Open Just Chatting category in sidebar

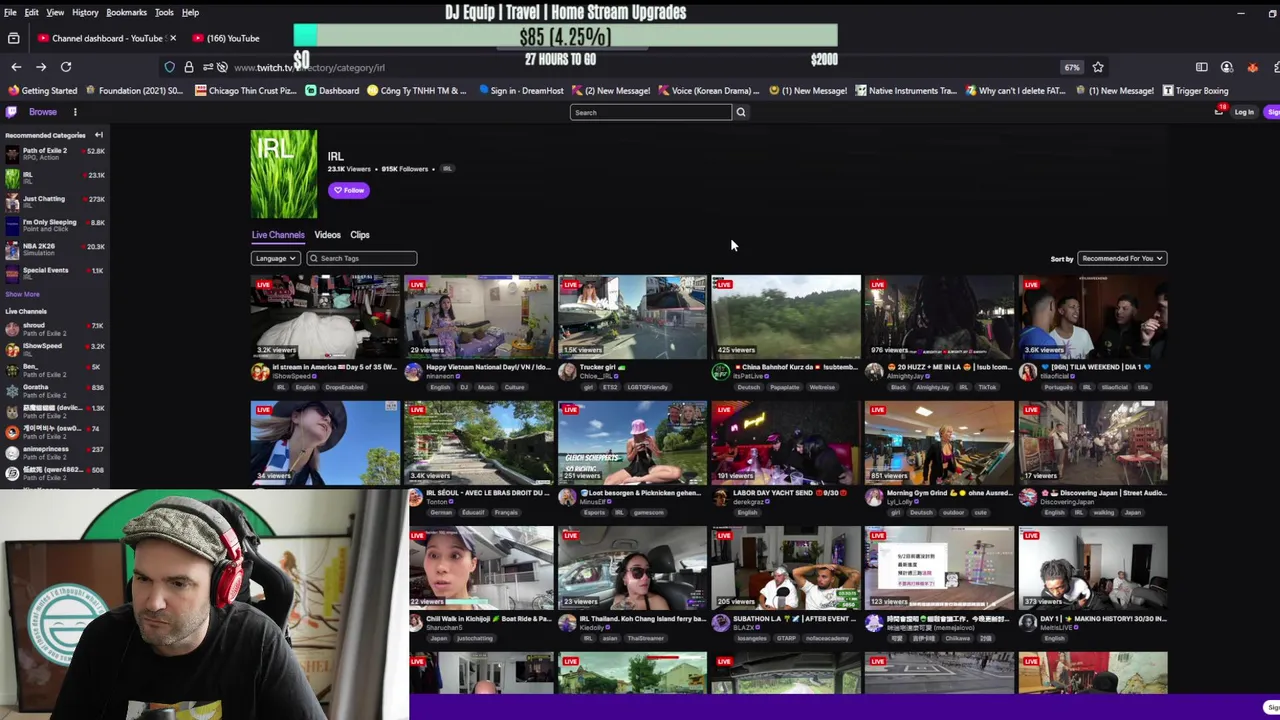54,202
